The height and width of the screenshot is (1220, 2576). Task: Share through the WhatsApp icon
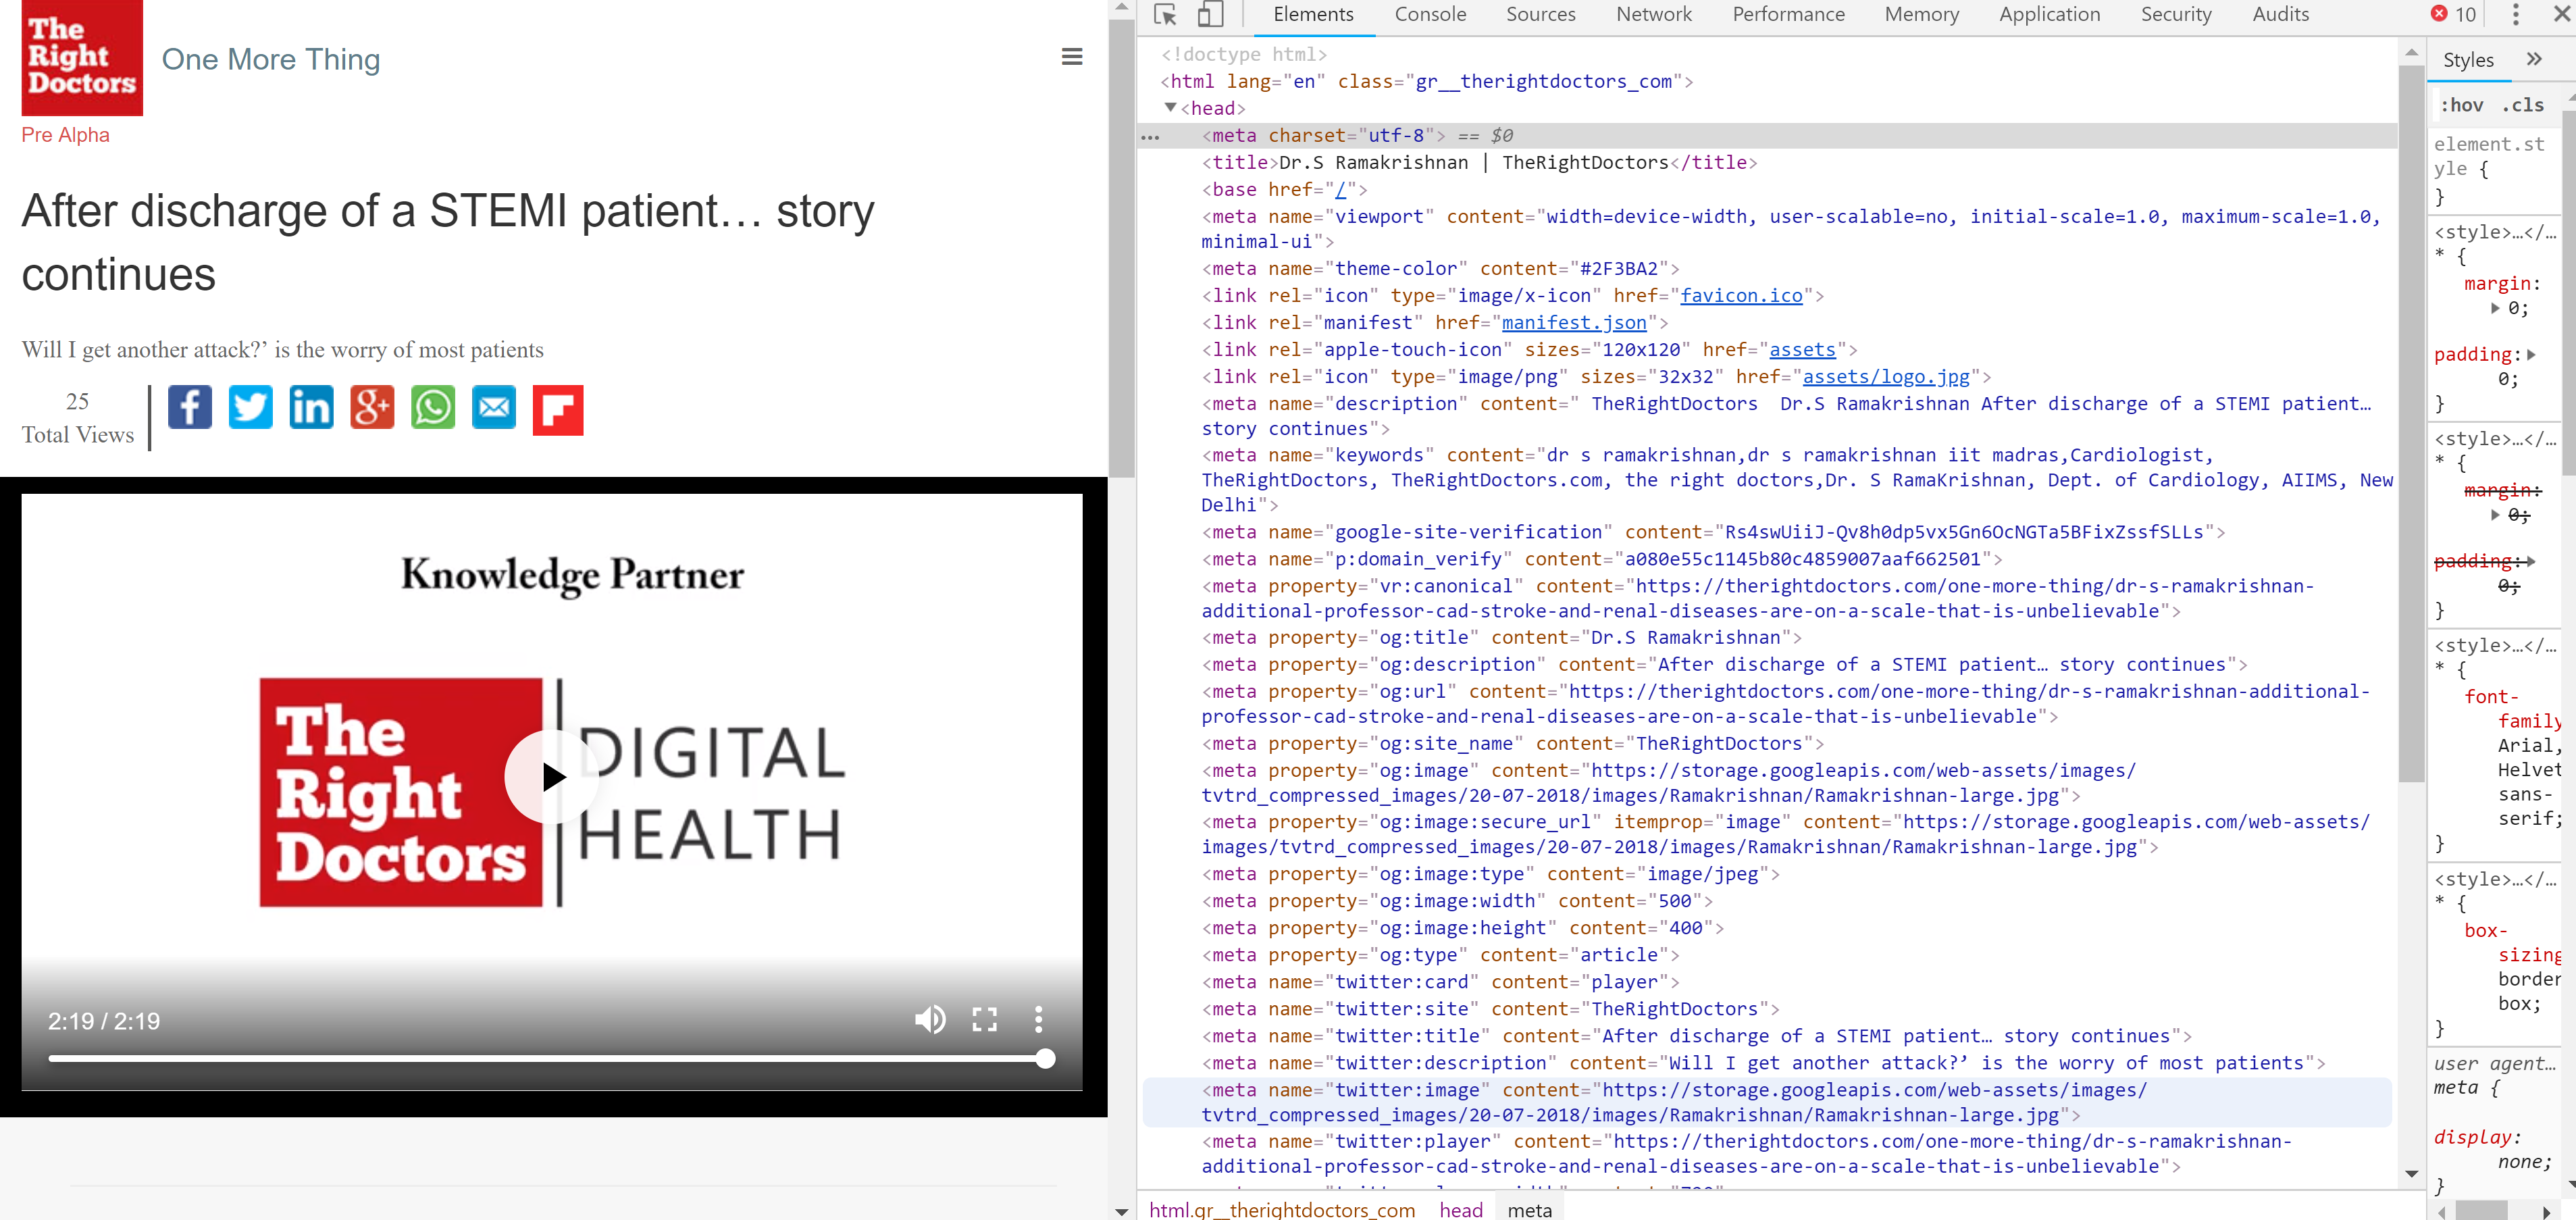(433, 408)
